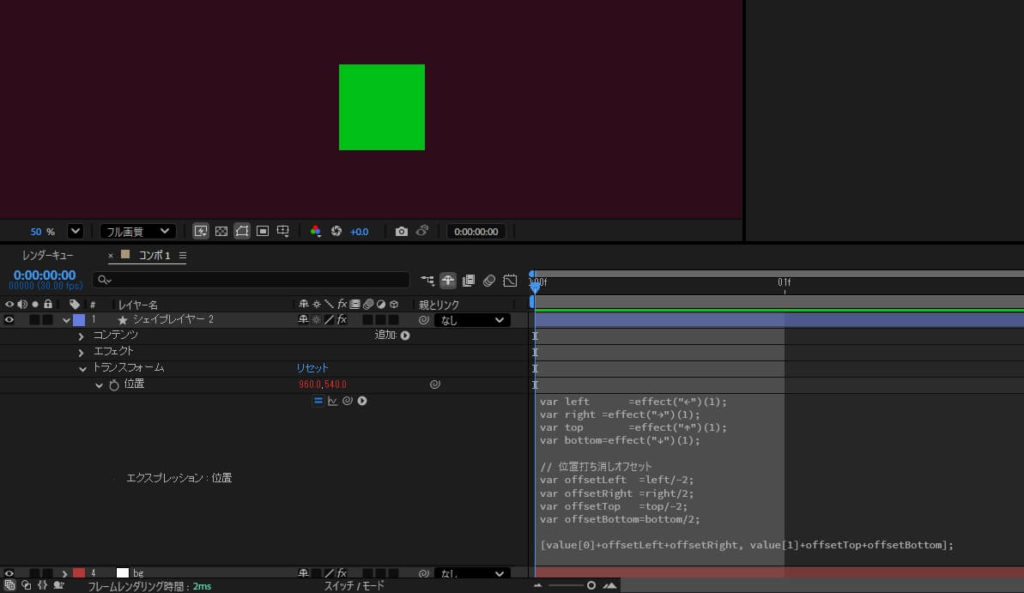This screenshot has width=1024, height=593.
Task: Open the コンポ 1 panel menu
Action: 183,255
